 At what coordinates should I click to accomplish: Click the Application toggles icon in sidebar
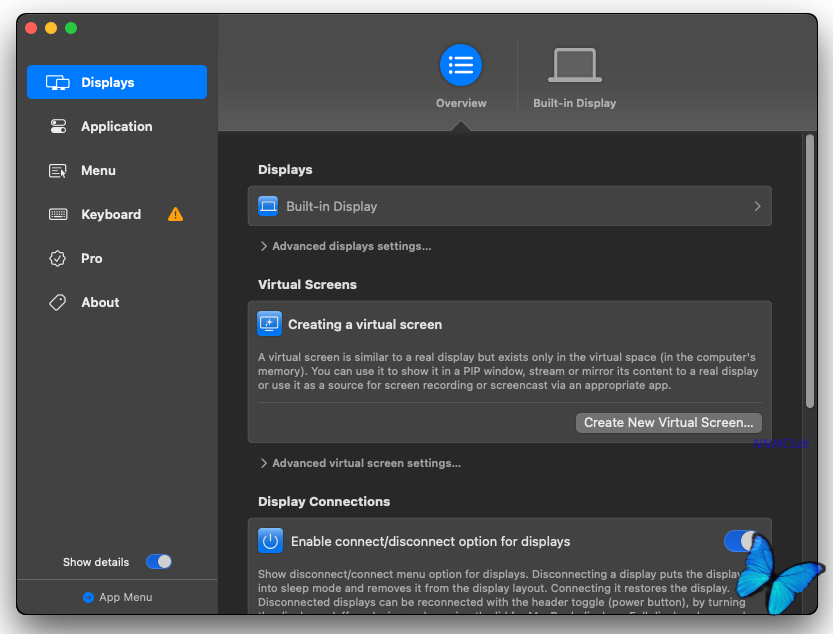point(58,127)
